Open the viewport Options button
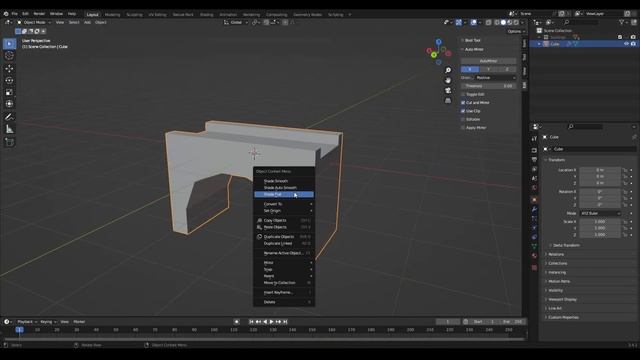 coord(516,31)
